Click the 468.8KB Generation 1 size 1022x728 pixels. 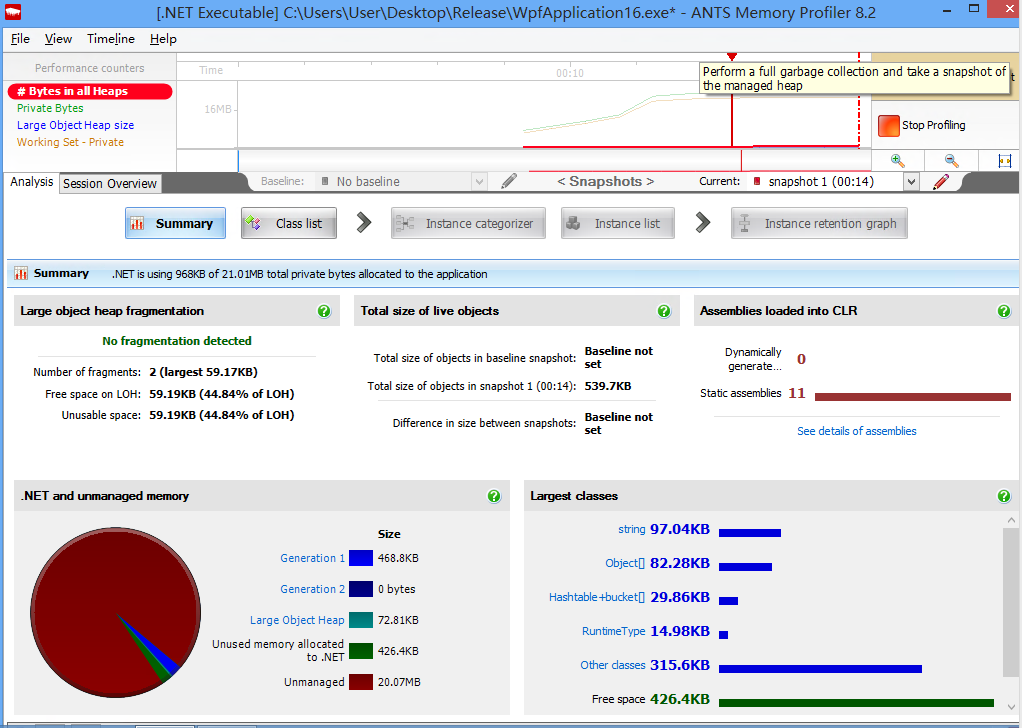click(398, 559)
